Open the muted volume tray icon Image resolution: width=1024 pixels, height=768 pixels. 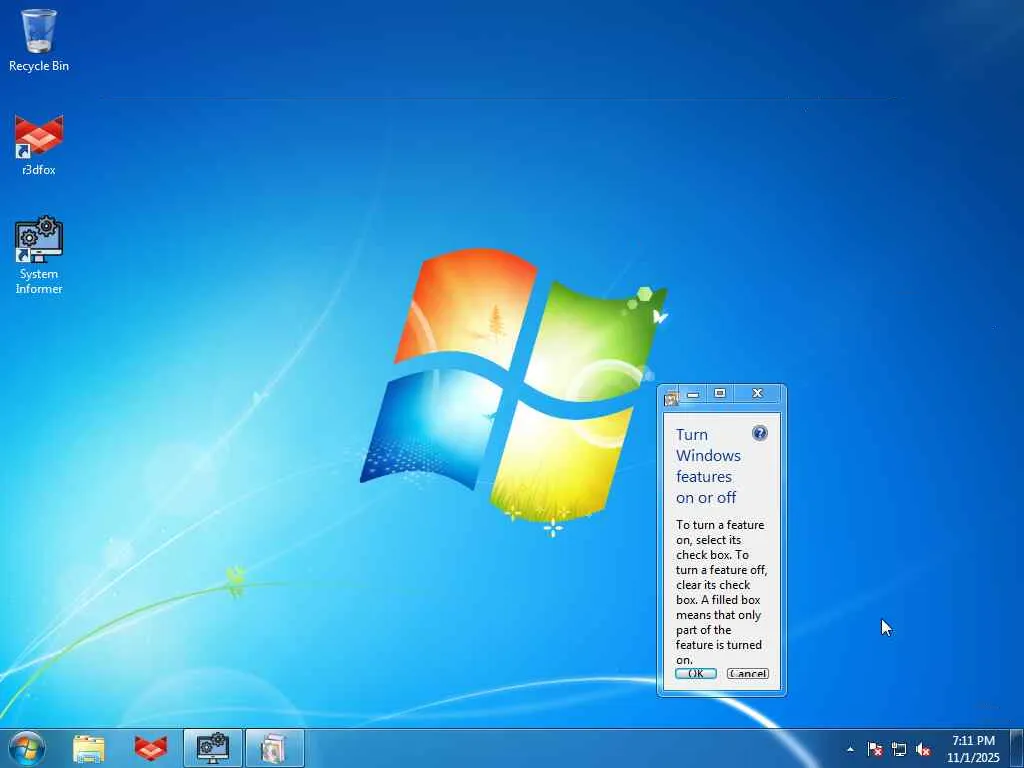pyautogui.click(x=923, y=749)
